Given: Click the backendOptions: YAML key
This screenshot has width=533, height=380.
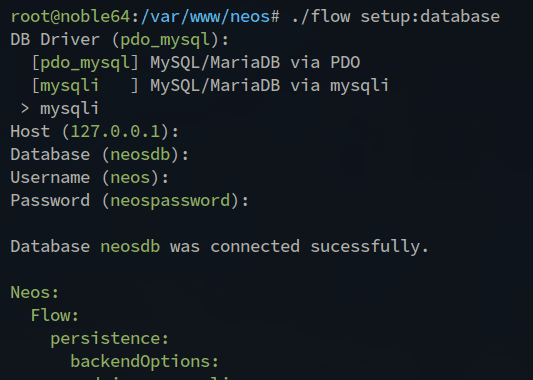Looking at the screenshot, I should pyautogui.click(x=144, y=361).
